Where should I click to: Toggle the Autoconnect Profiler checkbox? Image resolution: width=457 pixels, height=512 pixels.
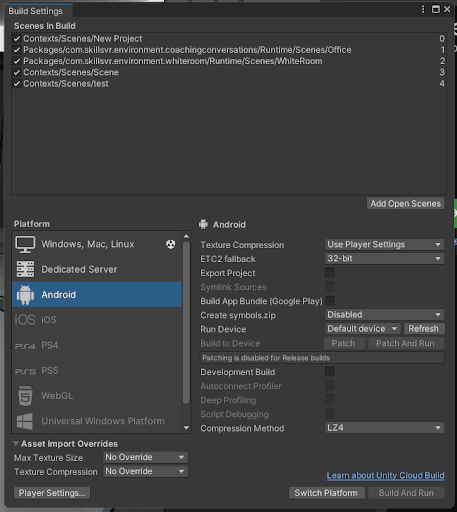tap(330, 386)
